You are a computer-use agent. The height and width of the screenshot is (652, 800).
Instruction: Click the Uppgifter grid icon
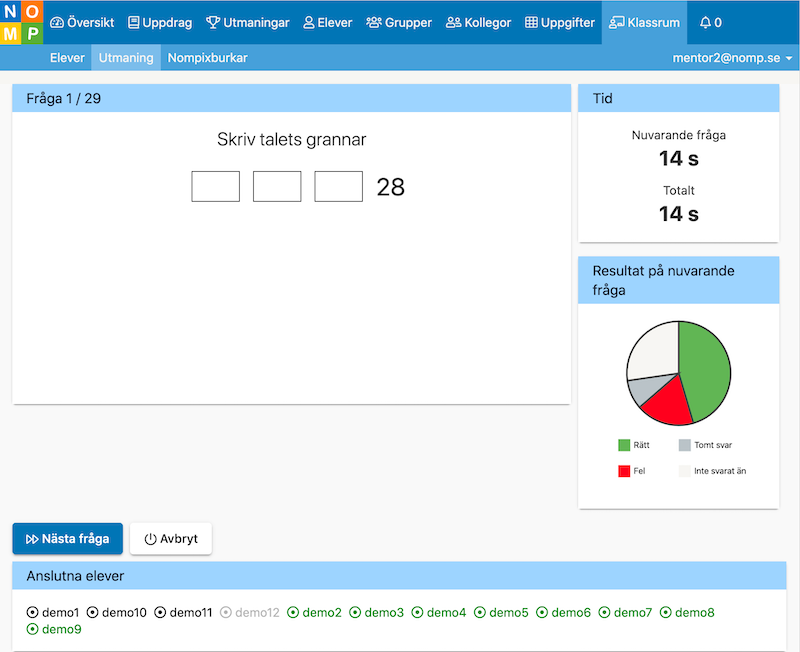point(531,22)
